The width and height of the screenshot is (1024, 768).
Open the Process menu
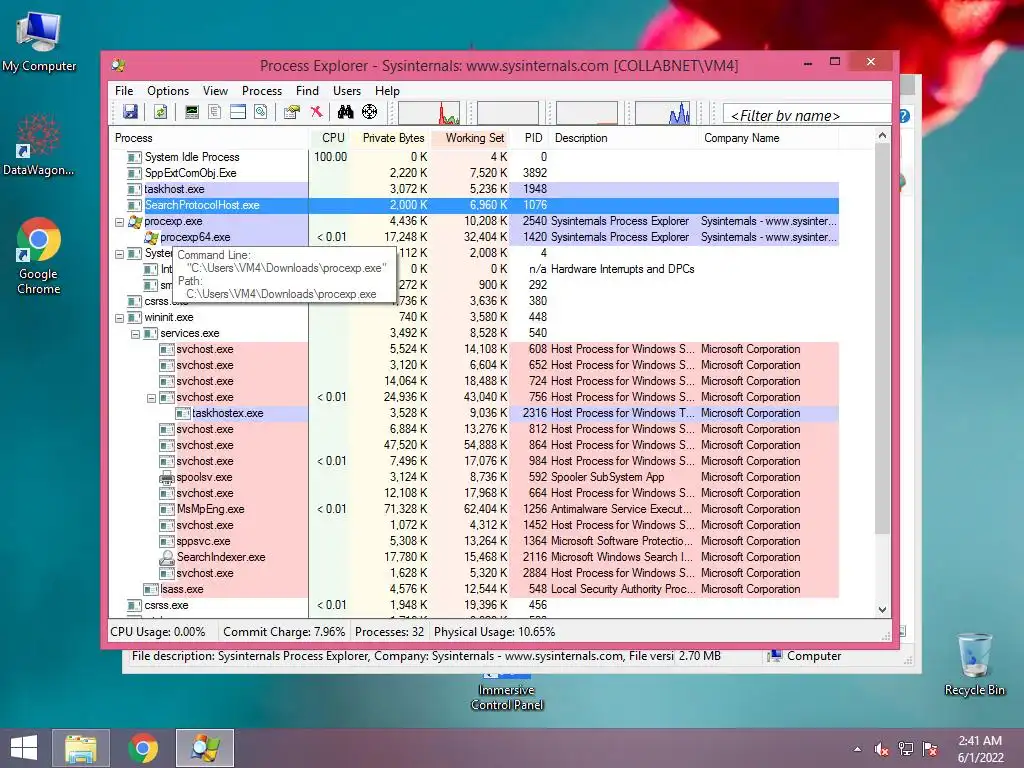[262, 91]
